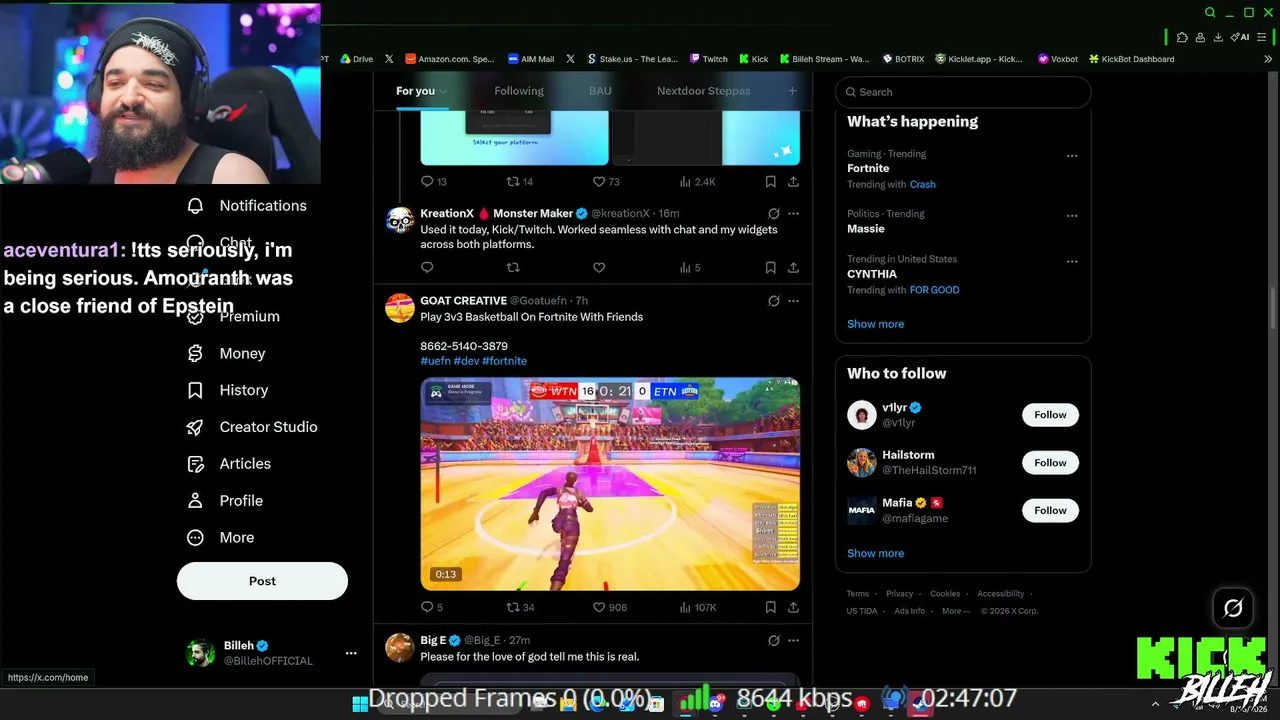Open options for the CYNTHIA trend
Image resolution: width=1280 pixels, height=720 pixels.
[x=1072, y=262]
